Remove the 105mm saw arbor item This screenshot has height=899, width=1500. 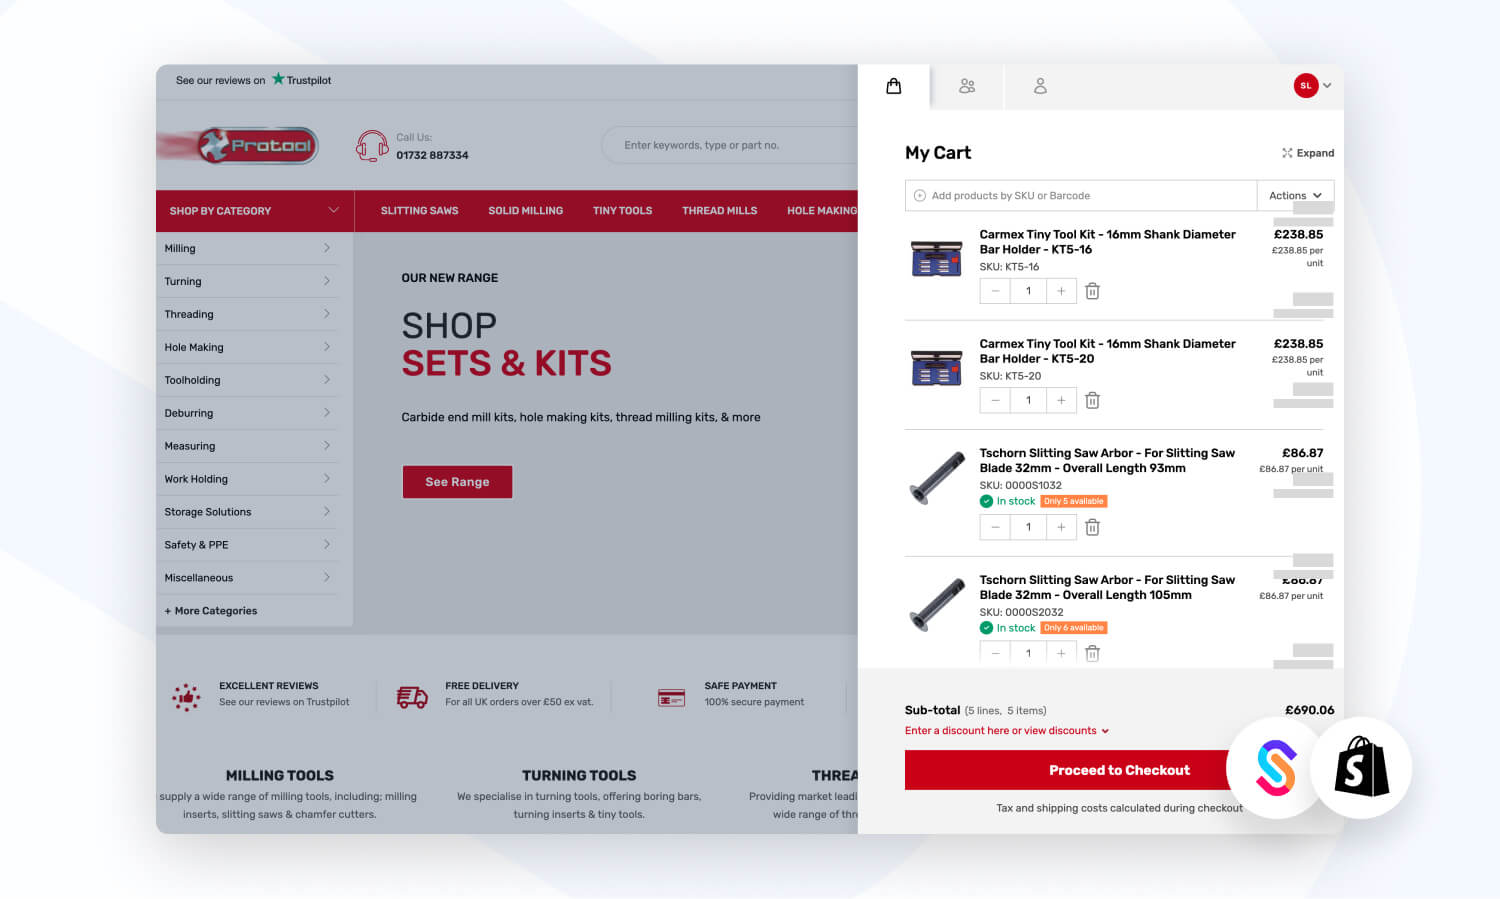[x=1093, y=653]
